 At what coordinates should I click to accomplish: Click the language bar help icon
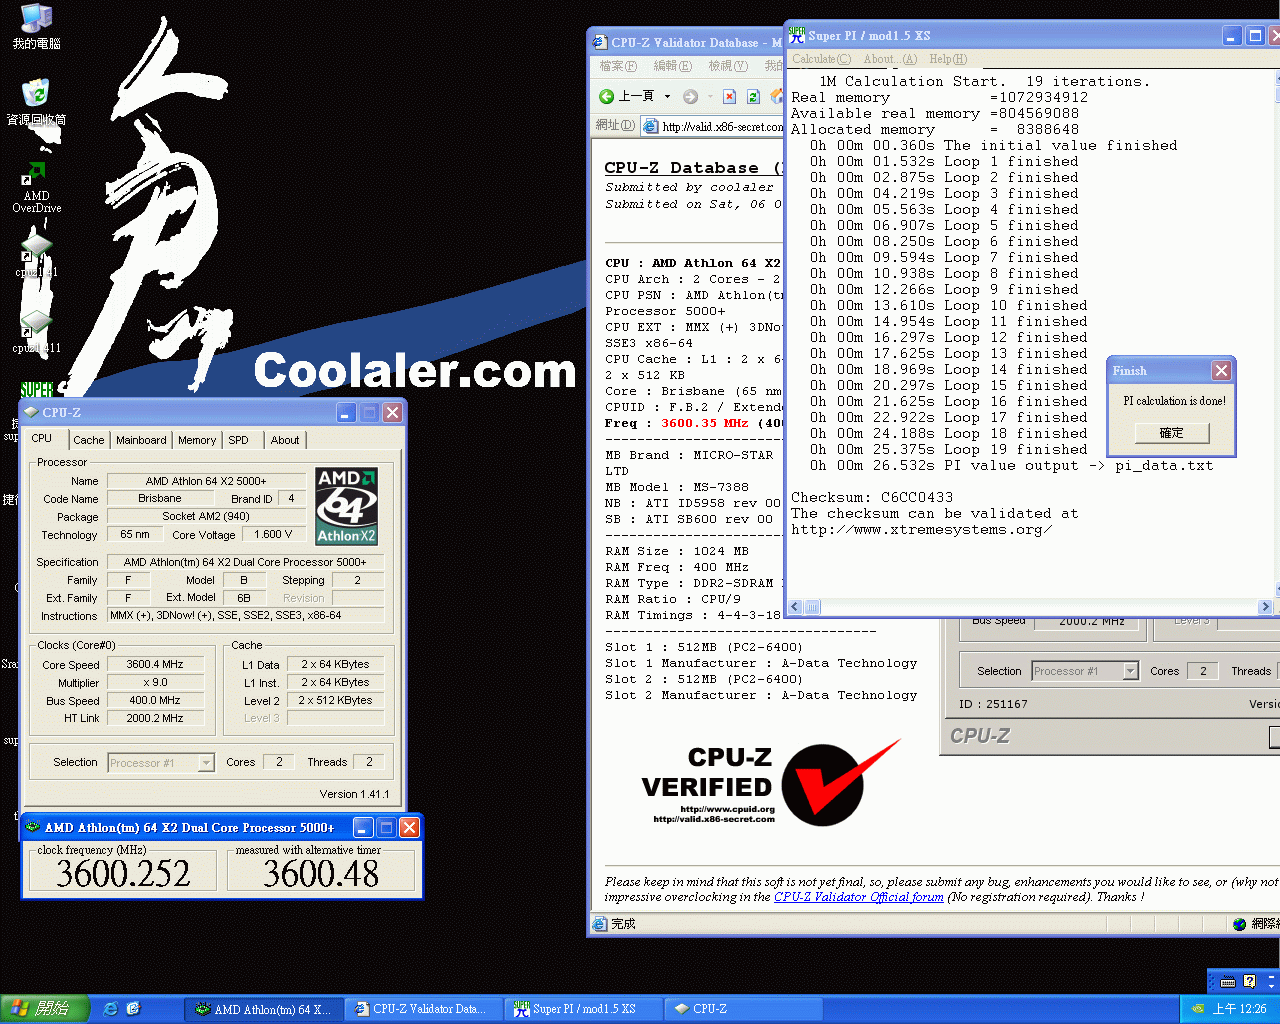coord(1249,981)
